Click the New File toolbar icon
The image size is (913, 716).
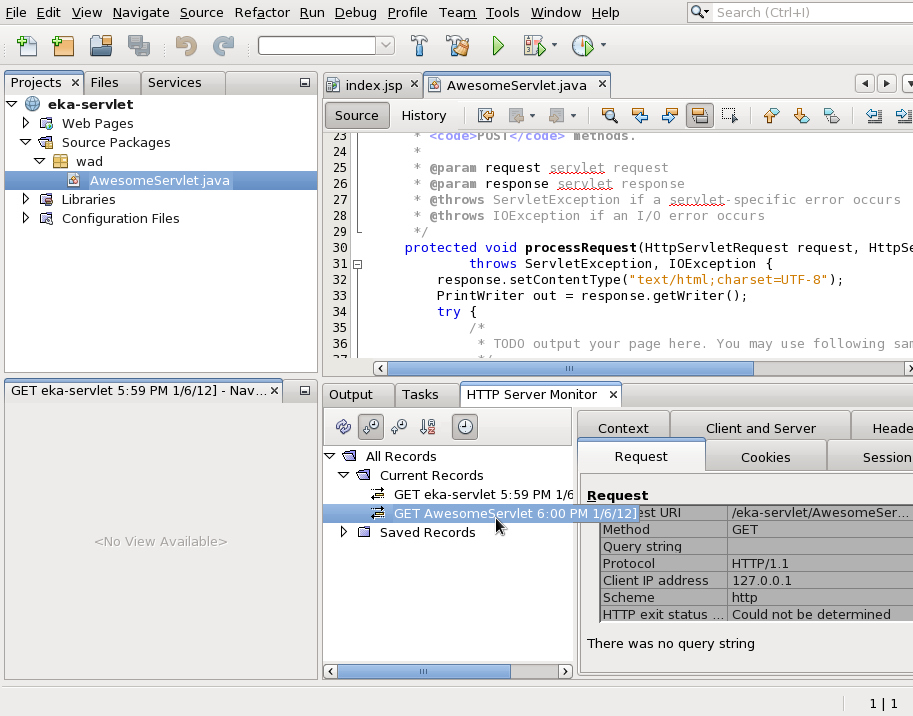(x=26, y=45)
